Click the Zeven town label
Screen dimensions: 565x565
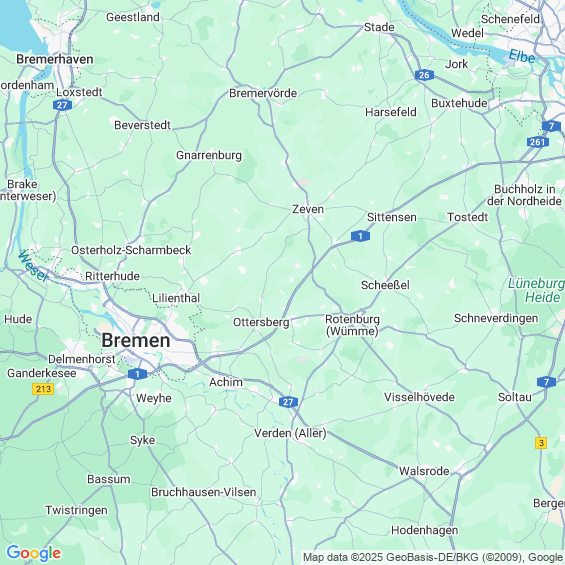(x=308, y=209)
